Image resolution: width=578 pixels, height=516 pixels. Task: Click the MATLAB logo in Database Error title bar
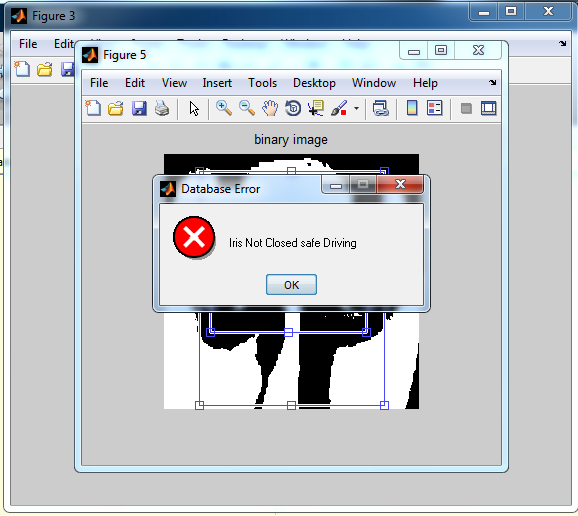(168, 189)
